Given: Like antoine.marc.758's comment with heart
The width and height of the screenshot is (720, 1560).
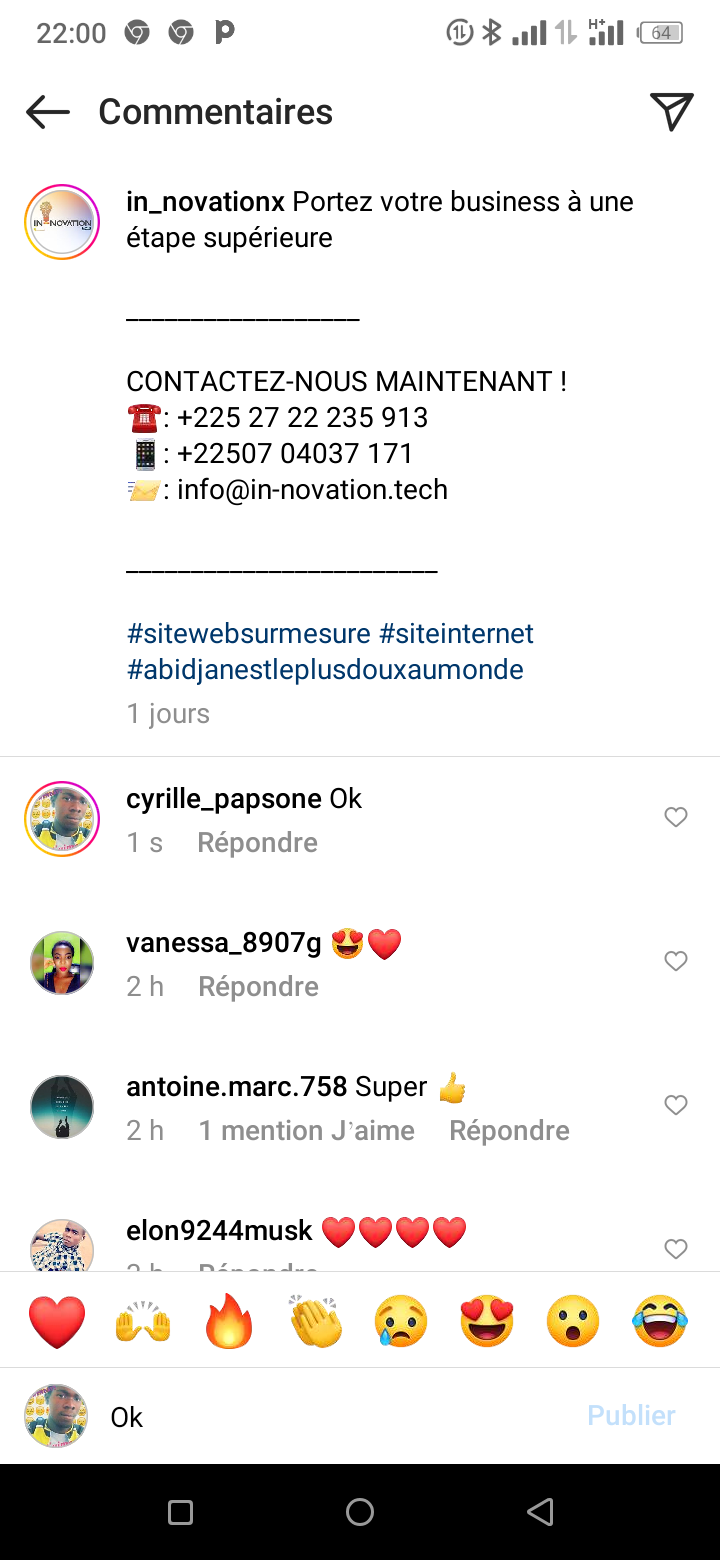Looking at the screenshot, I should [676, 1105].
